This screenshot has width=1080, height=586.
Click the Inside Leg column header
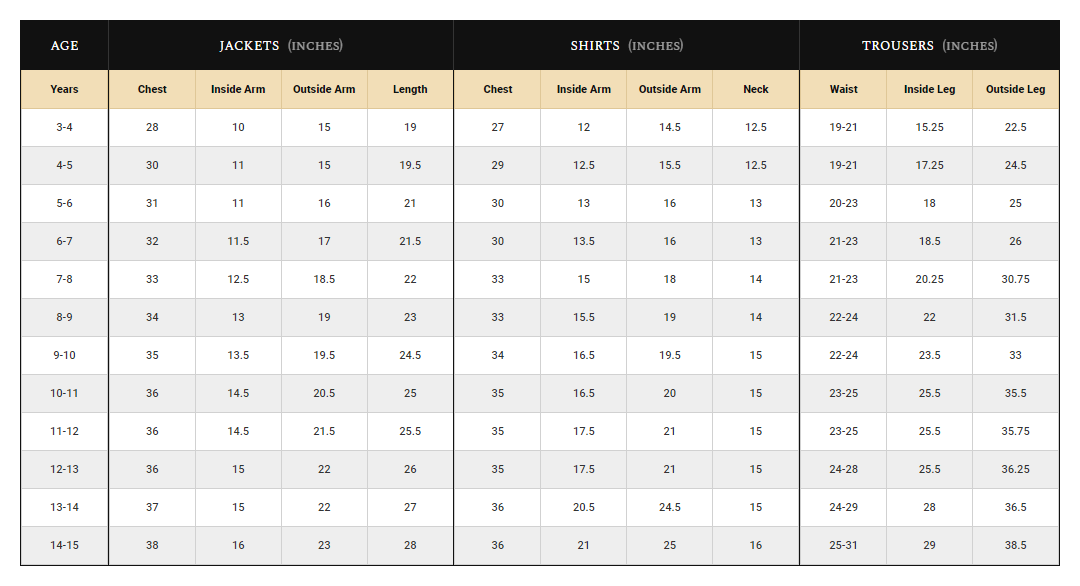tap(929, 90)
